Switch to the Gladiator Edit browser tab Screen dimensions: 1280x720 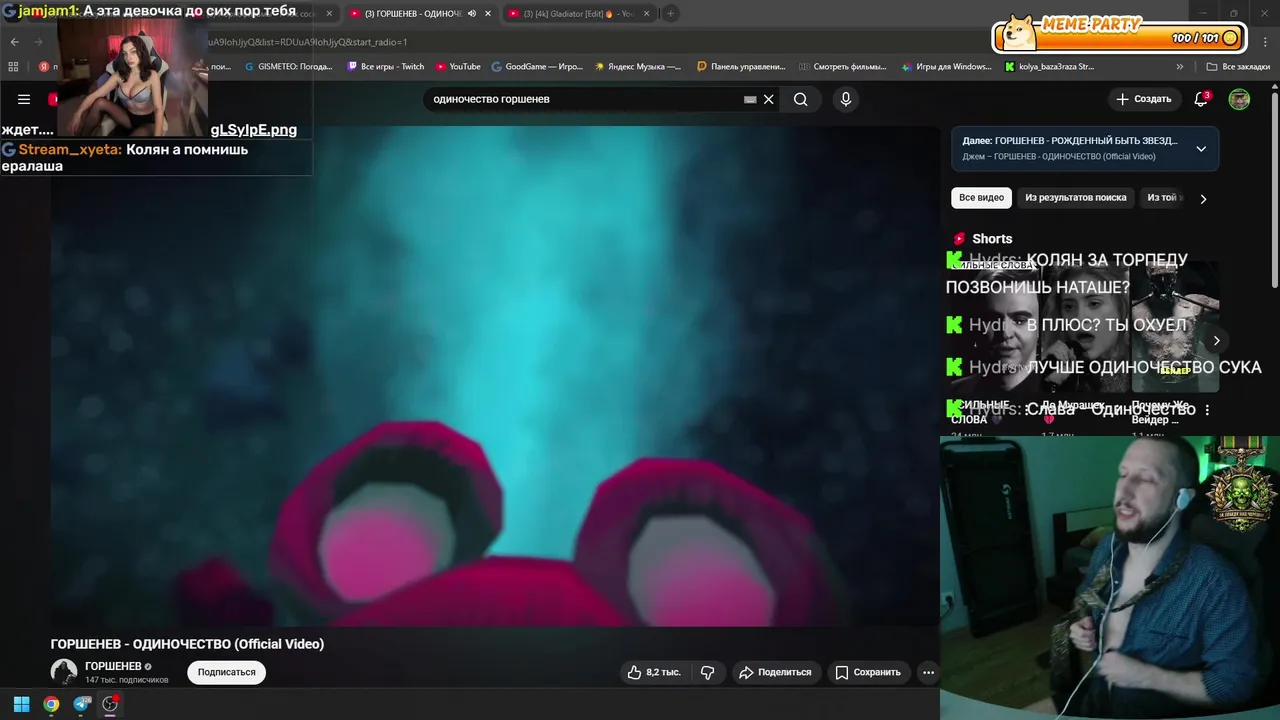pos(578,13)
